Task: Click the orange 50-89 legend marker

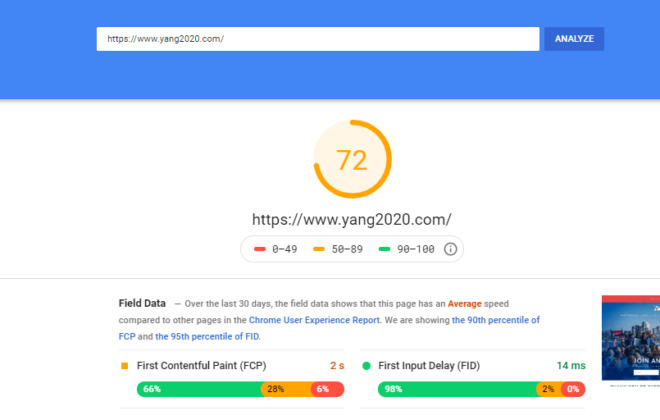Action: tap(319, 249)
